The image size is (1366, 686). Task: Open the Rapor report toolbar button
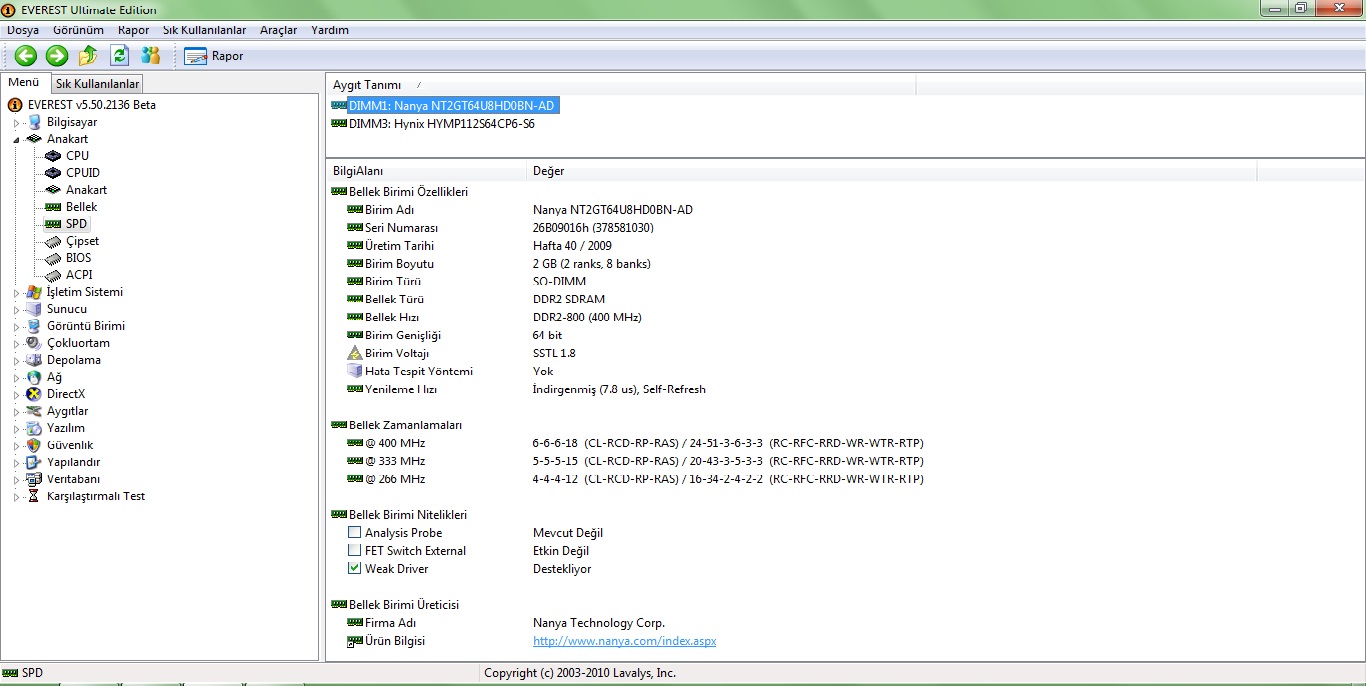coord(214,56)
